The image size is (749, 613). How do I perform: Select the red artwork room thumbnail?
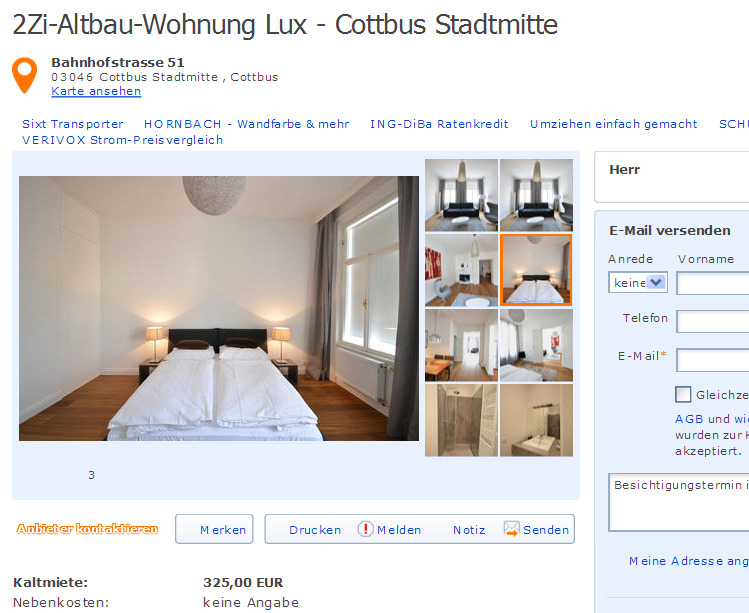pos(461,270)
